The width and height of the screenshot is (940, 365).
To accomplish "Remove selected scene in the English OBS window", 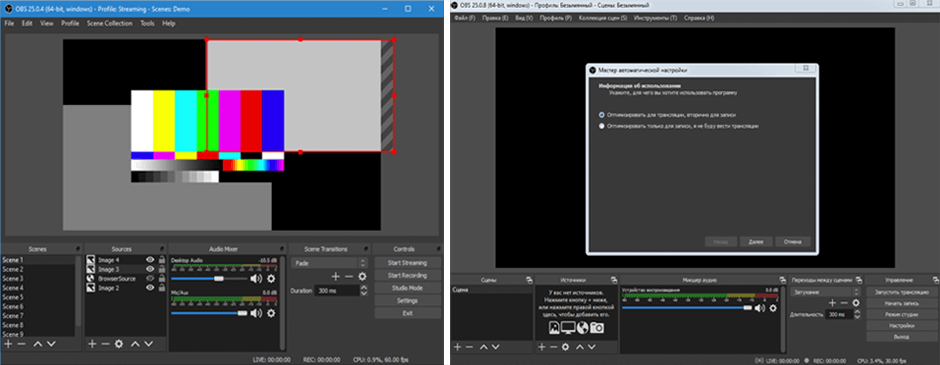I will point(22,344).
